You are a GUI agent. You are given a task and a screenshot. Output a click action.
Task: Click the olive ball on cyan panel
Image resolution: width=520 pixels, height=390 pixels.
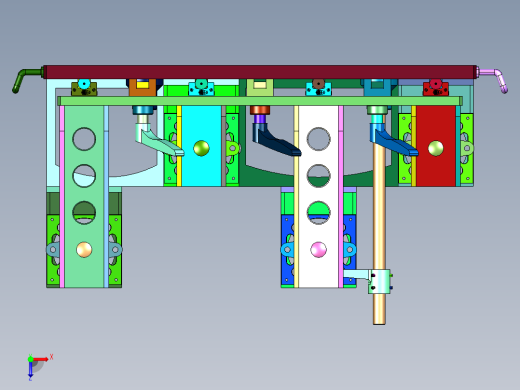[x=201, y=148]
